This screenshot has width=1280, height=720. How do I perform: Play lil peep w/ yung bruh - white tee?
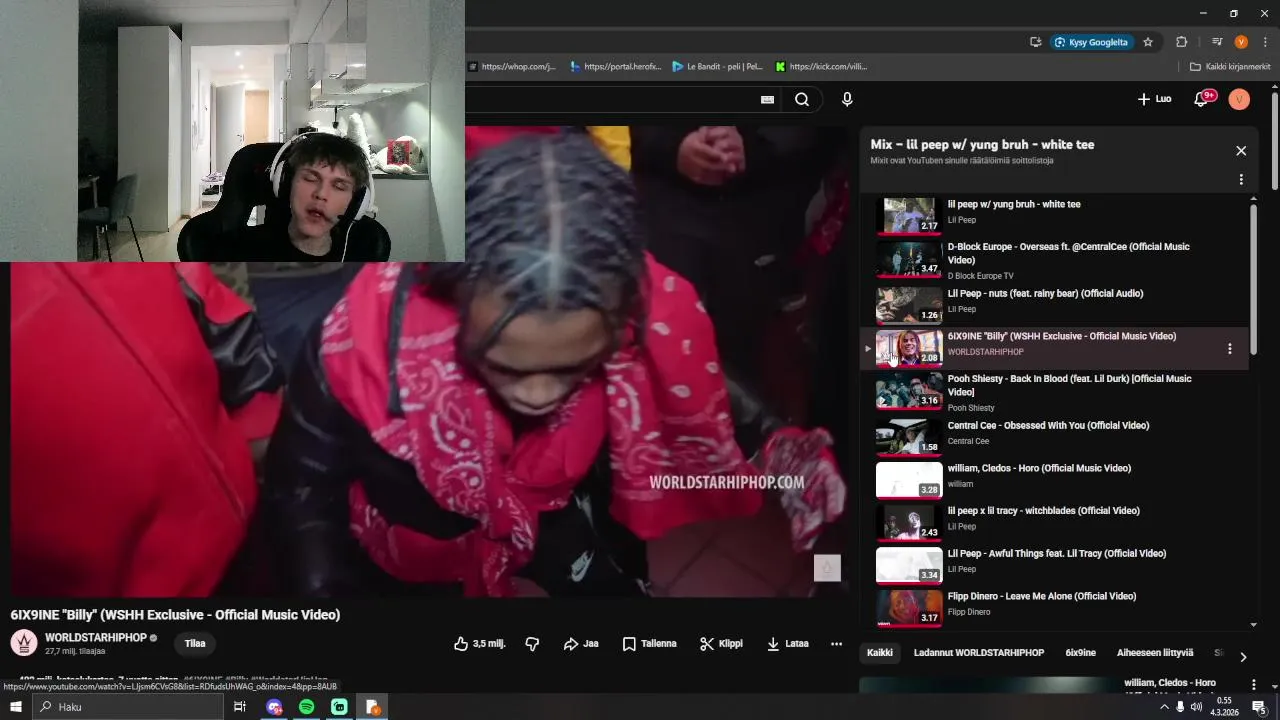(909, 215)
